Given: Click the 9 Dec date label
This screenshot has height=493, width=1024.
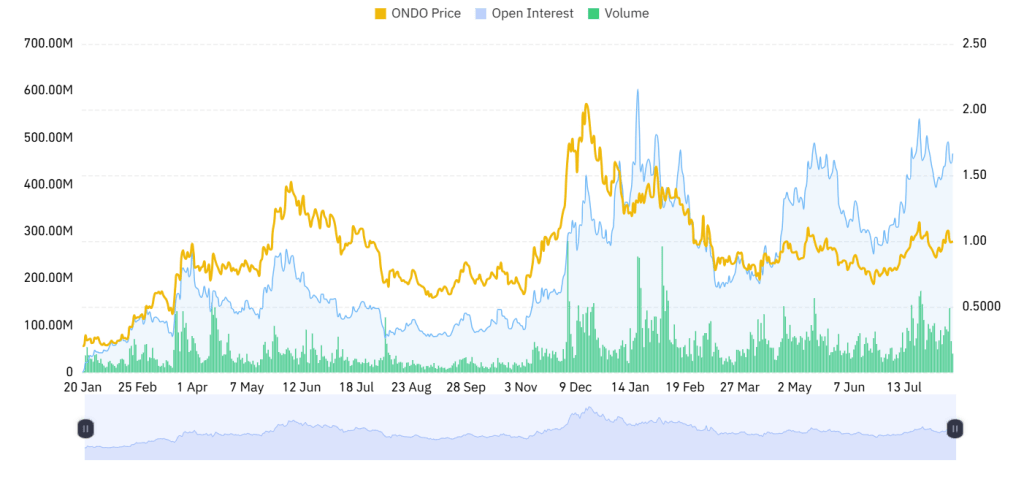Looking at the screenshot, I should point(576,387).
